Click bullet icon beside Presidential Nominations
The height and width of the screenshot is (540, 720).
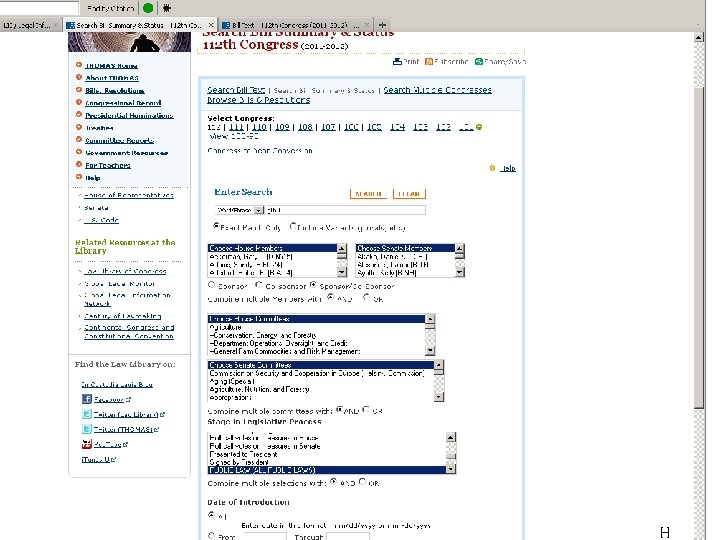pos(79,114)
